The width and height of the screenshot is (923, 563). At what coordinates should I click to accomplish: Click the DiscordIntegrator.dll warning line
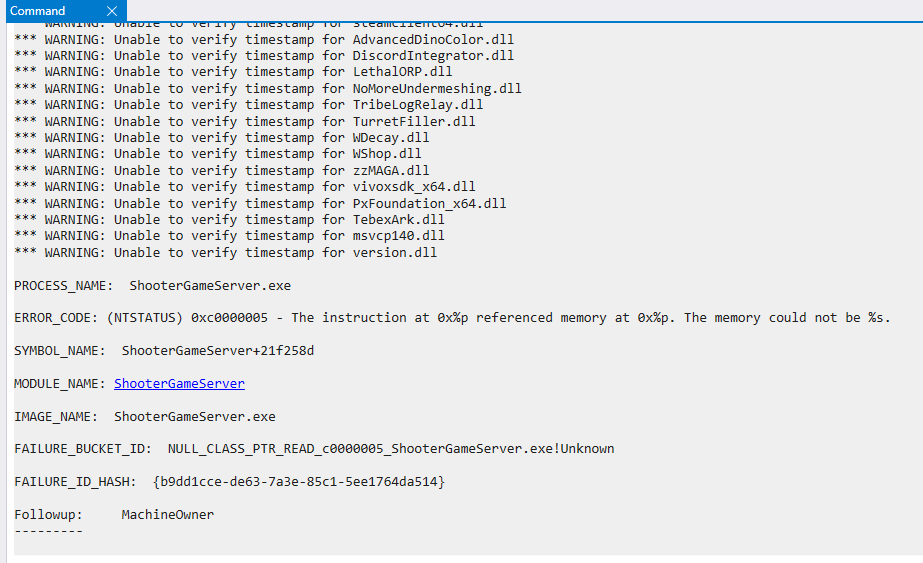click(x=264, y=56)
